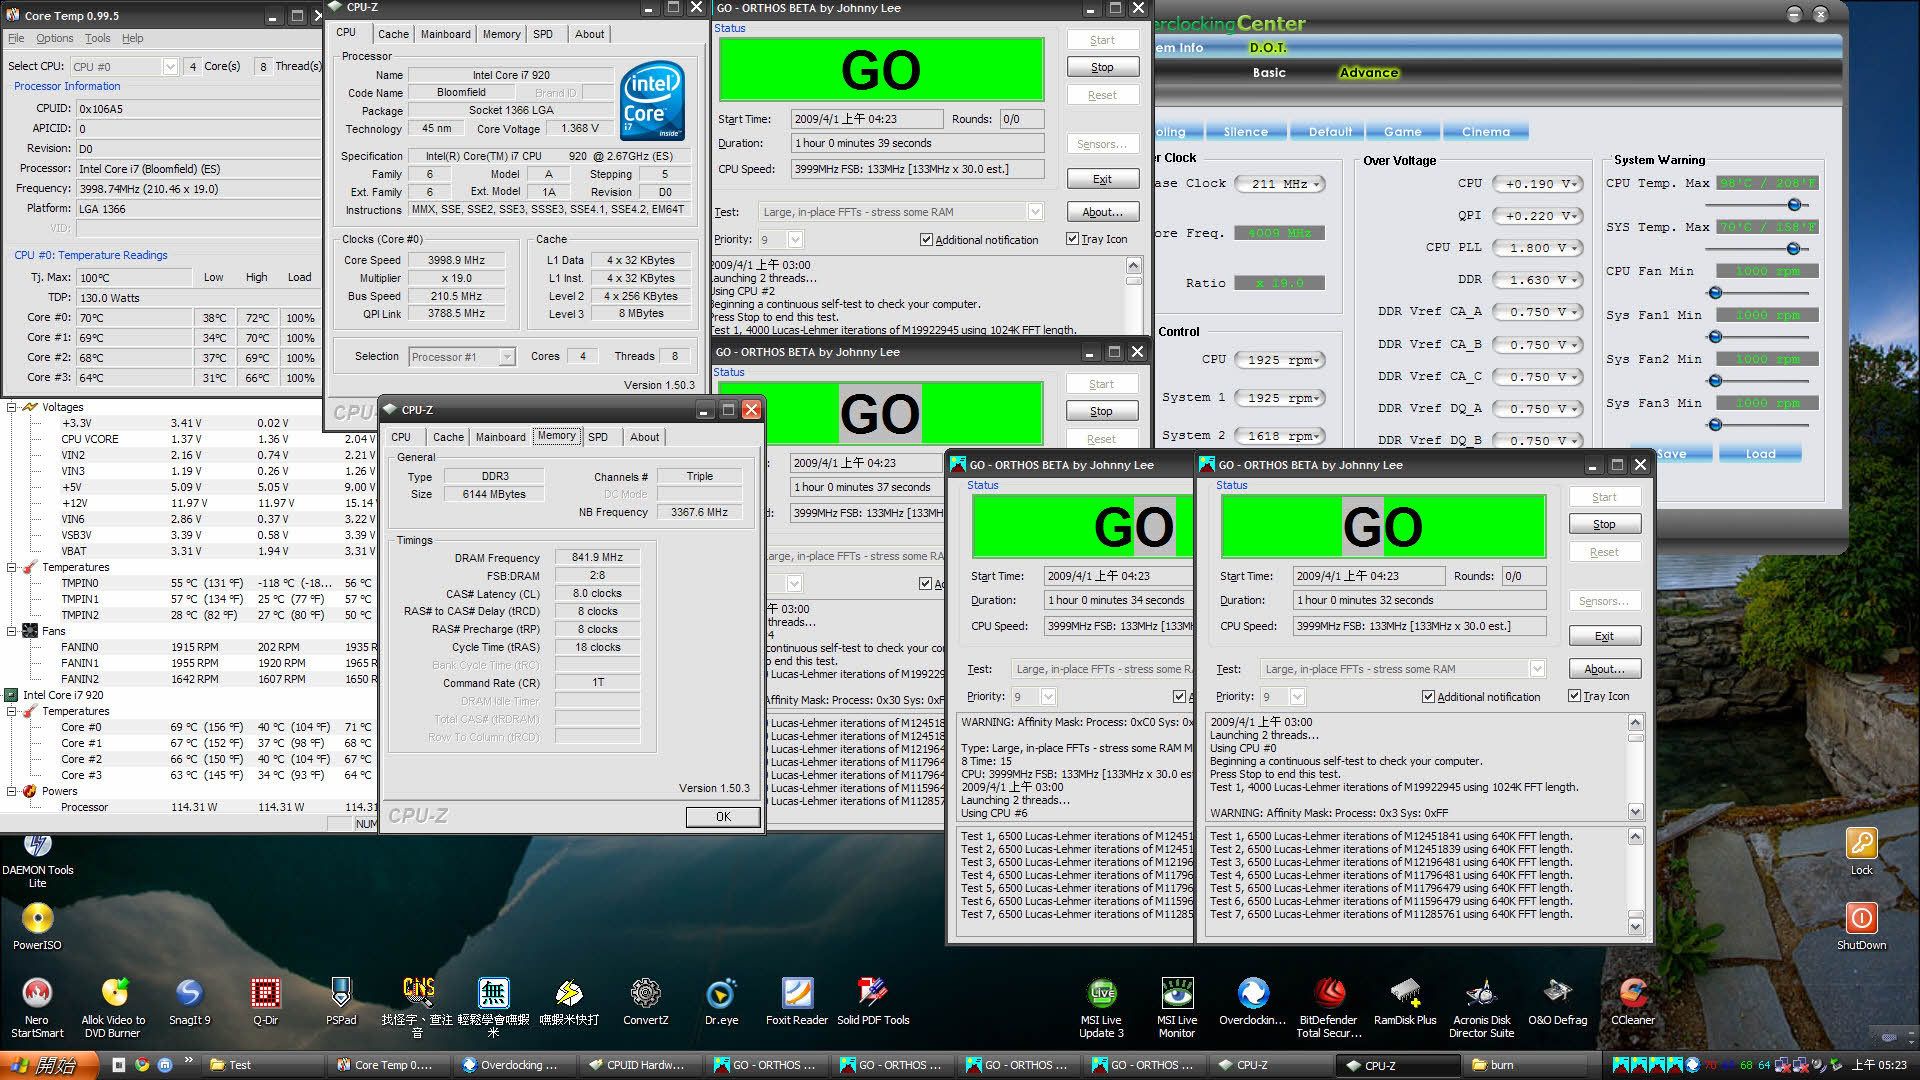Open the Windows Start button

coord(49,1065)
